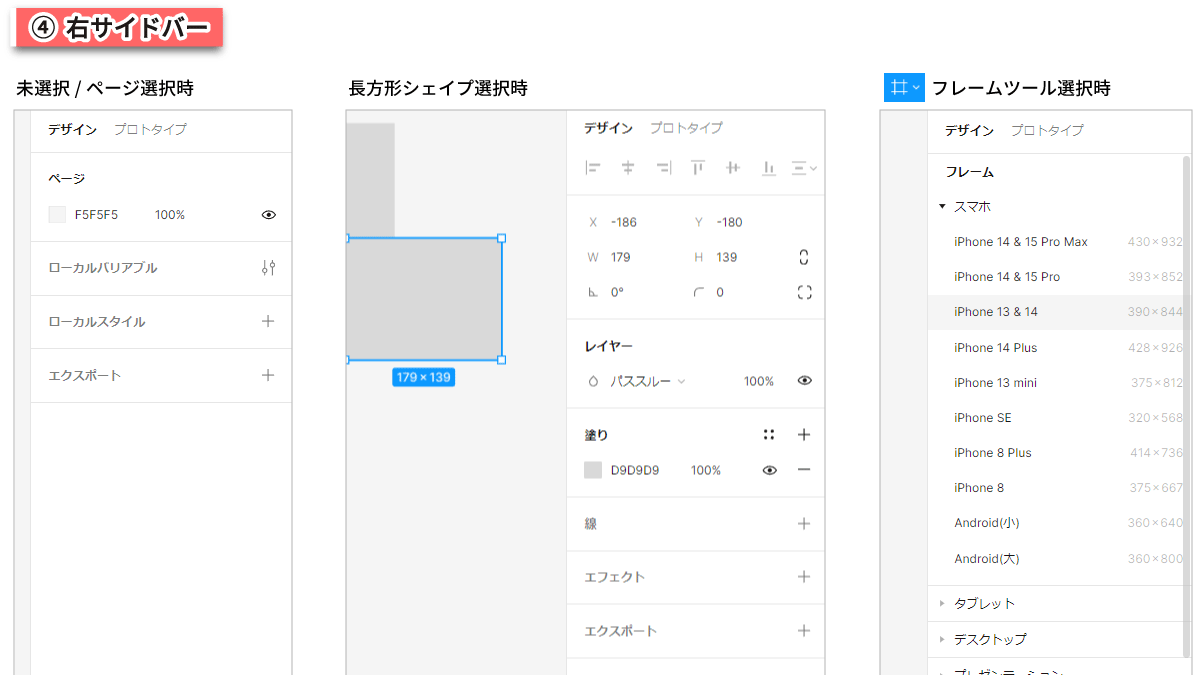Click the page background opacity 100%
The width and height of the screenshot is (1200, 675).
[x=170, y=214]
